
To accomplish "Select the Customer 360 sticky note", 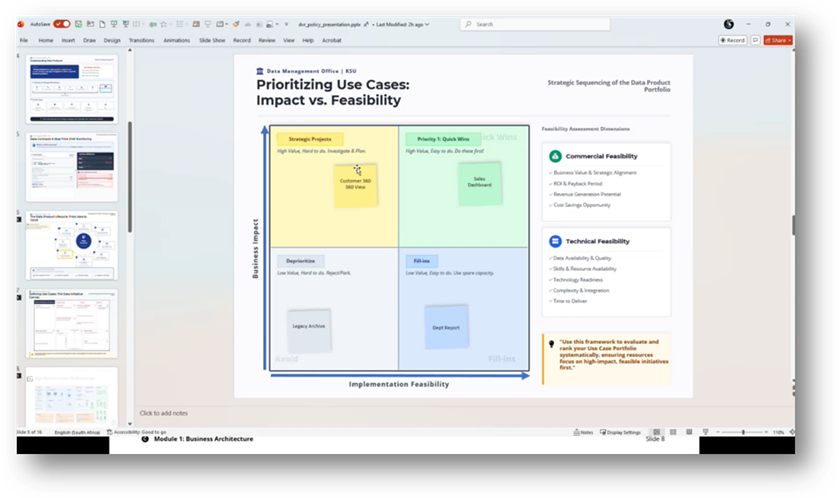I will pos(355,185).
